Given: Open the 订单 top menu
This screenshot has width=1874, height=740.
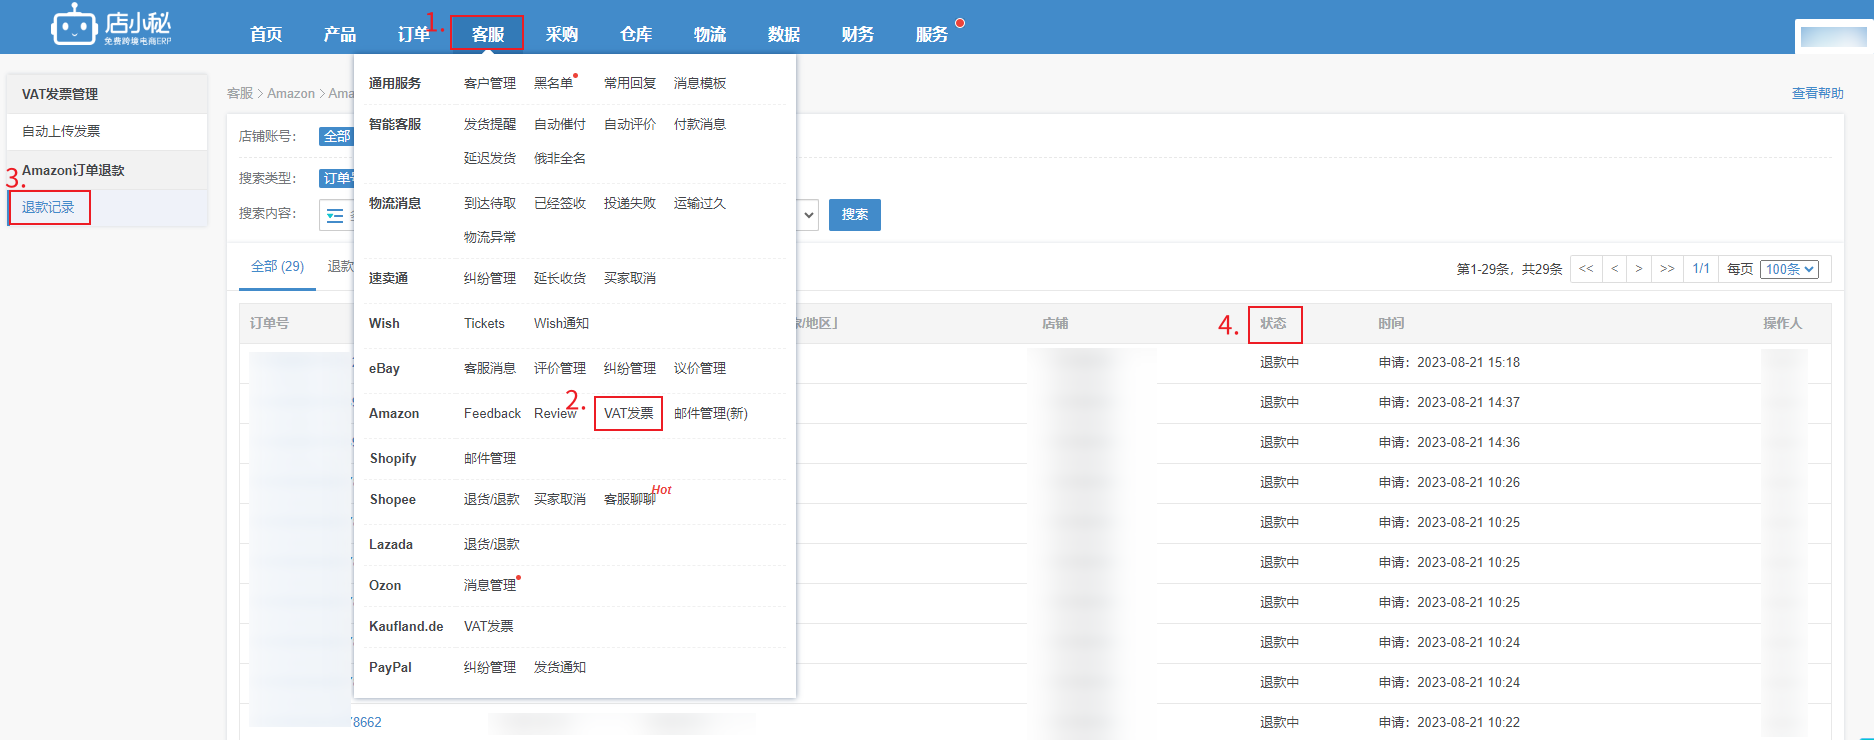Looking at the screenshot, I should 414,34.
